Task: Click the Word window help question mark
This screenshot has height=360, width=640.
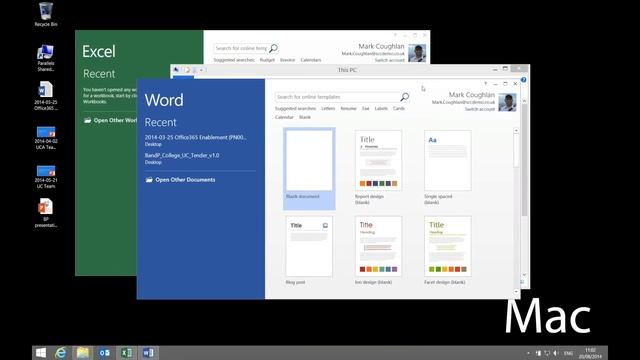Action: 485,84
